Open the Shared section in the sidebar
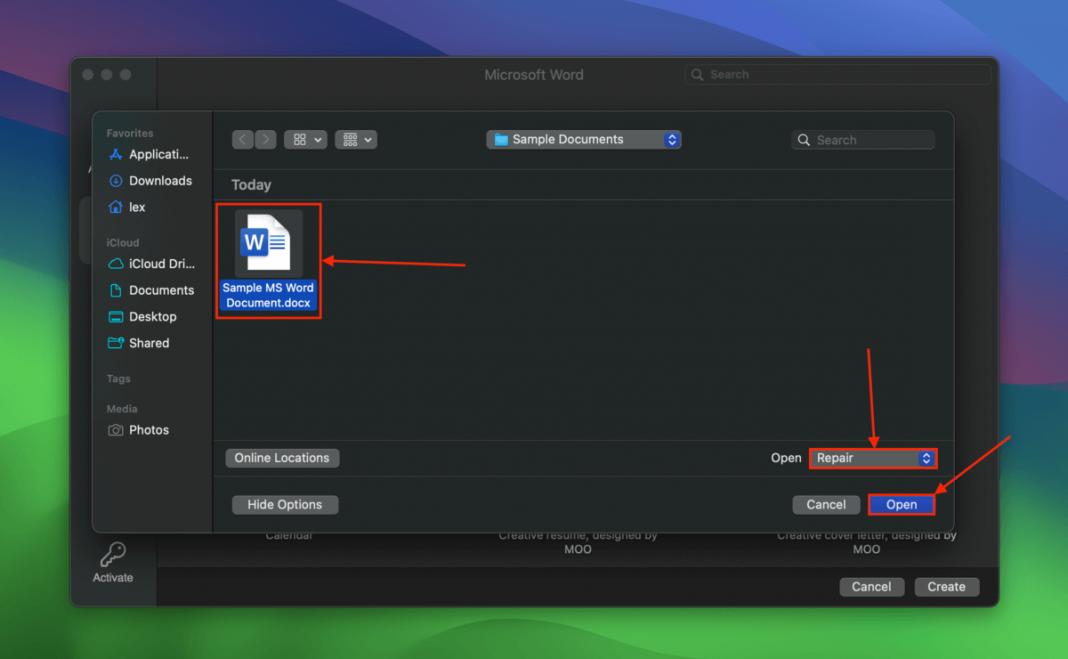The image size is (1068, 659). point(146,343)
